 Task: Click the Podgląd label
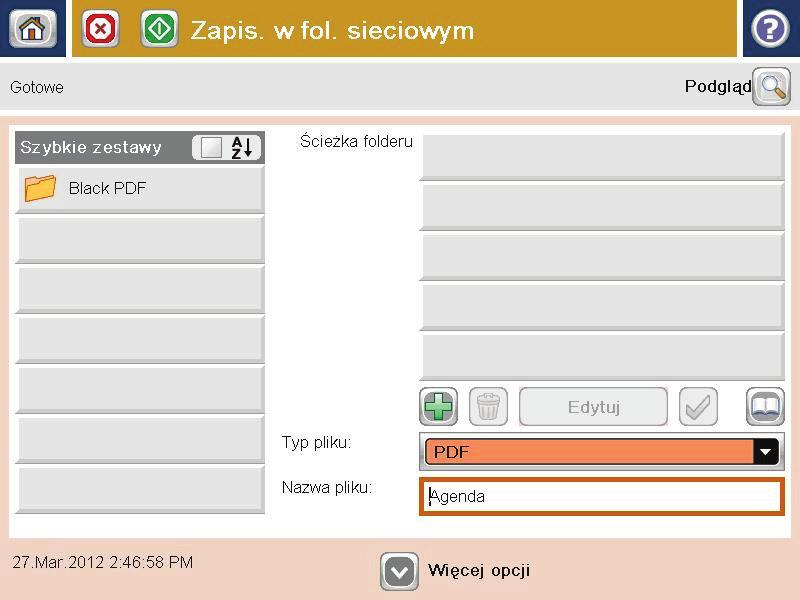(718, 87)
